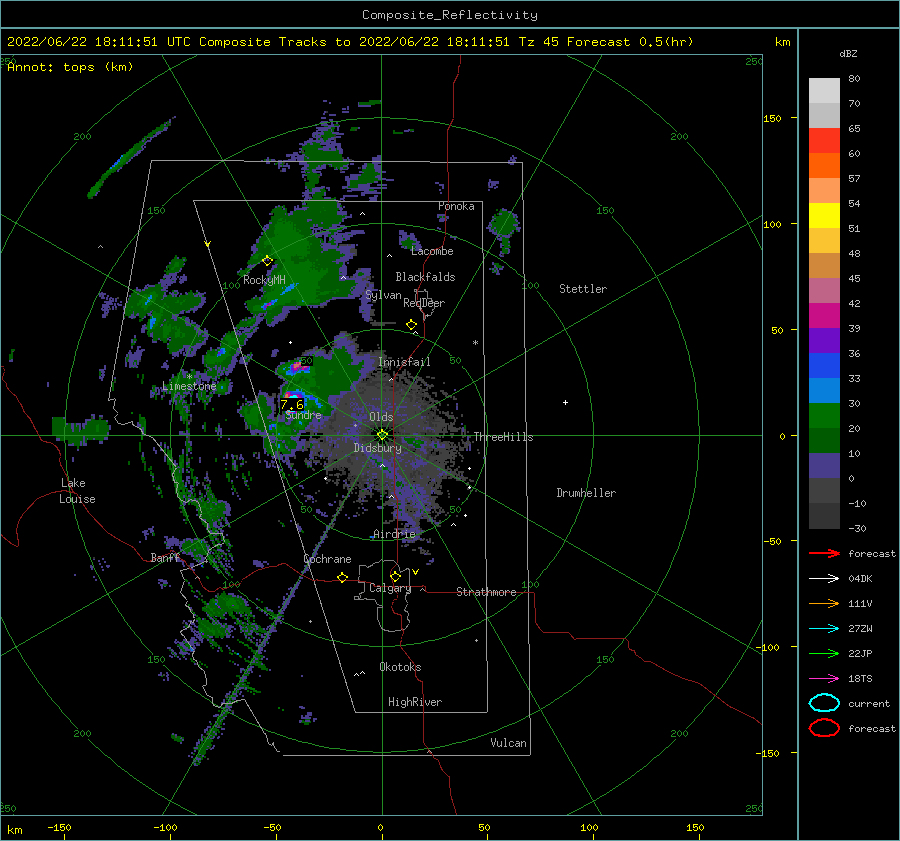Click the 7.6 storm top annotation near Sundre
The width and height of the screenshot is (900, 841).
click(x=292, y=405)
